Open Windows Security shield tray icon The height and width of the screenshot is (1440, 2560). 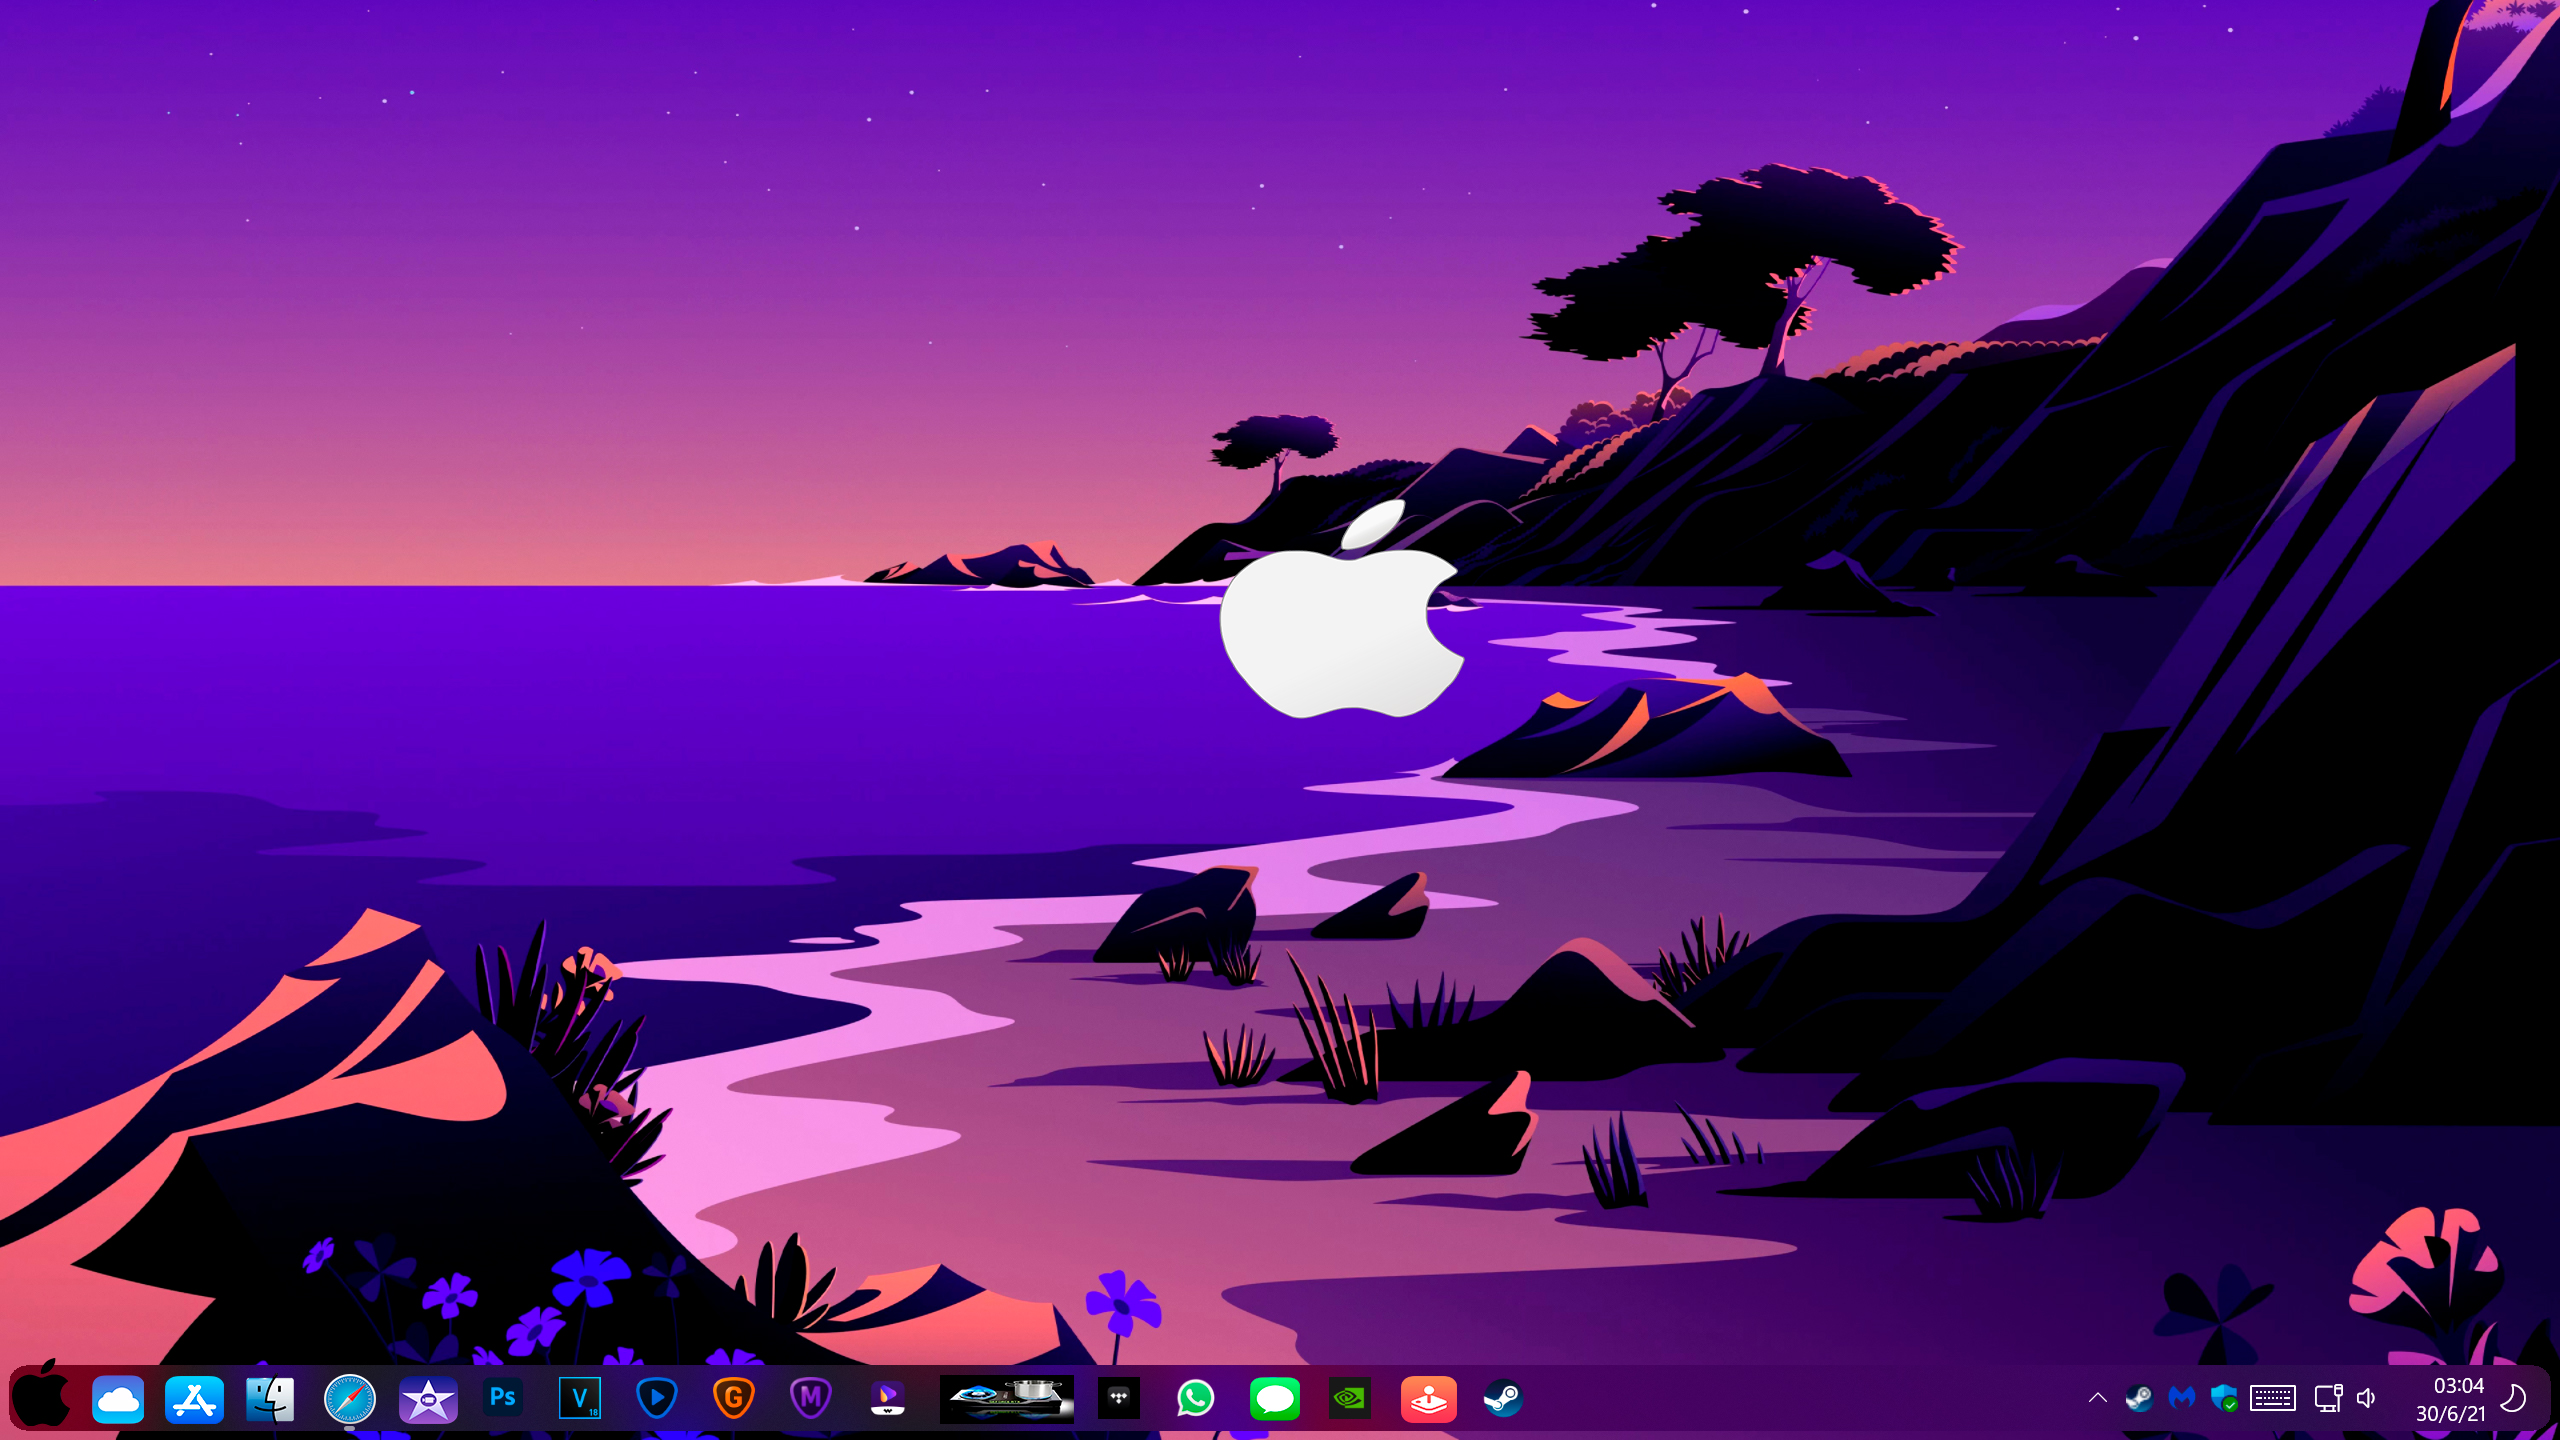(x=2224, y=1398)
